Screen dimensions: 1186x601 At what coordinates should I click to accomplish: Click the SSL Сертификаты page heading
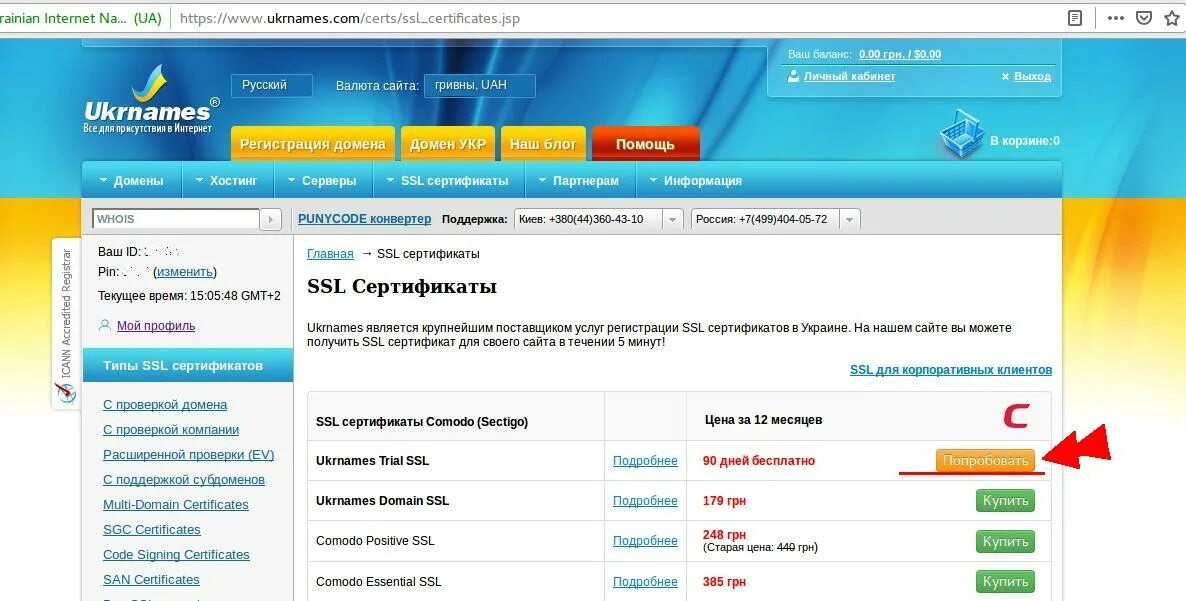(x=402, y=287)
